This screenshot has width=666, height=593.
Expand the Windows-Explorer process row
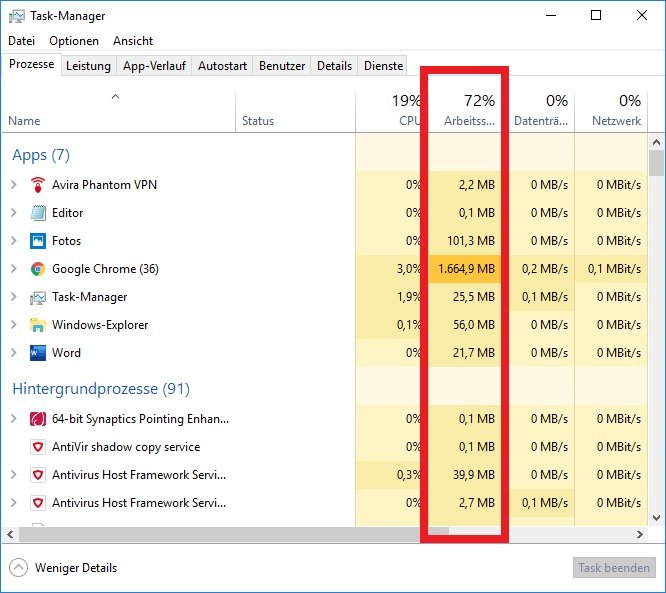pyautogui.click(x=14, y=325)
